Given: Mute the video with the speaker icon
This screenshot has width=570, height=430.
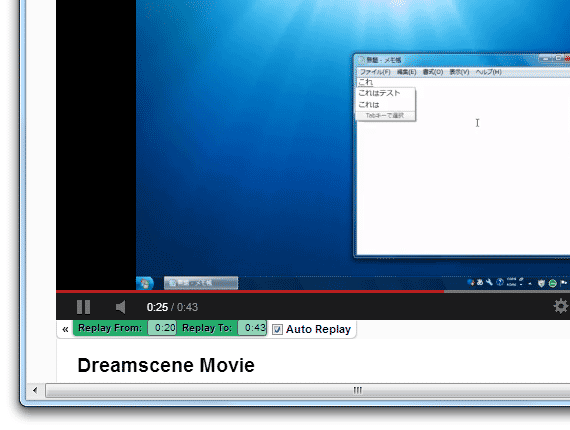Looking at the screenshot, I should (x=121, y=307).
